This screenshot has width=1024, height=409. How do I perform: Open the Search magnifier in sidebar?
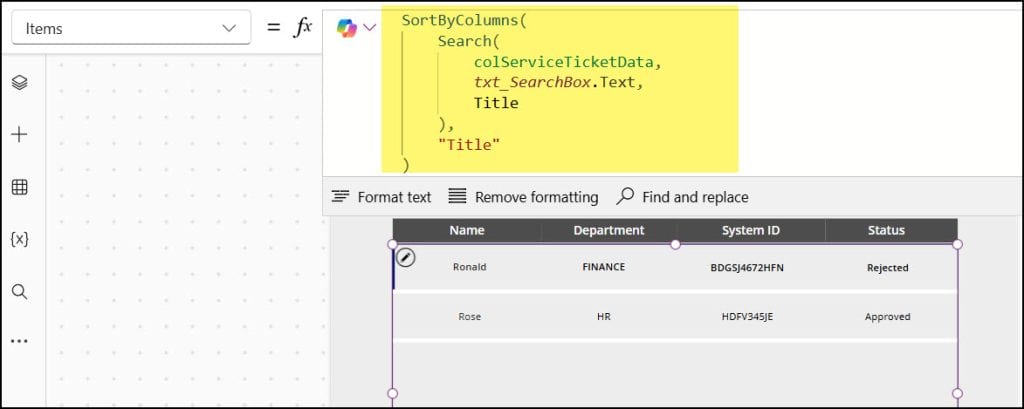pos(20,291)
